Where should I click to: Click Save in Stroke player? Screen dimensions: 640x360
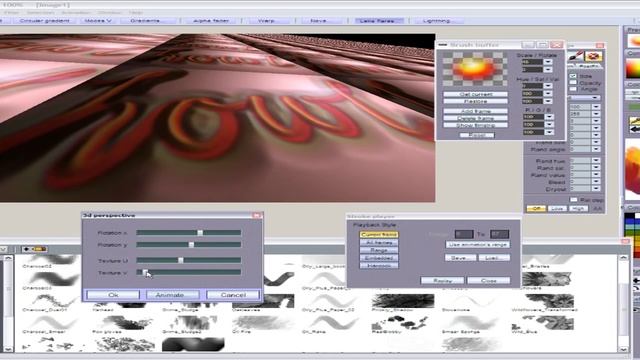pos(460,258)
